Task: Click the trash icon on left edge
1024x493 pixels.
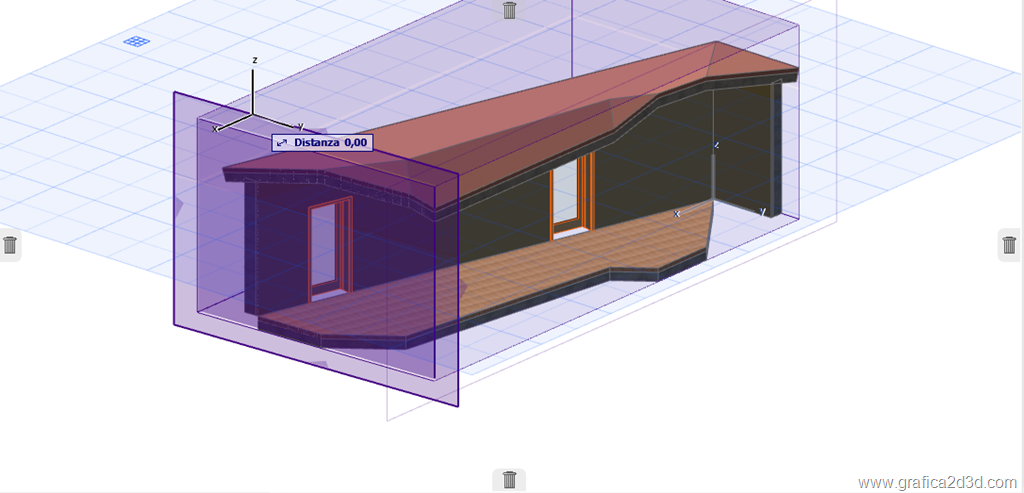Action: tap(10, 245)
